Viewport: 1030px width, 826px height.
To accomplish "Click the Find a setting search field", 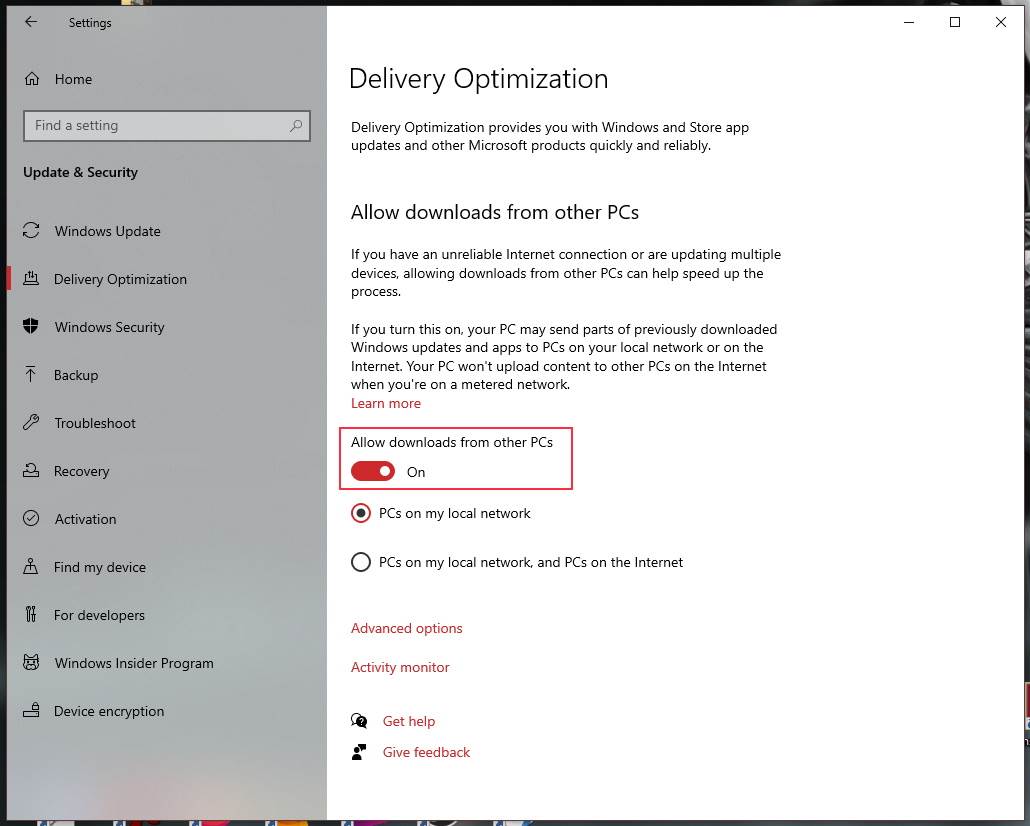I will click(x=167, y=126).
